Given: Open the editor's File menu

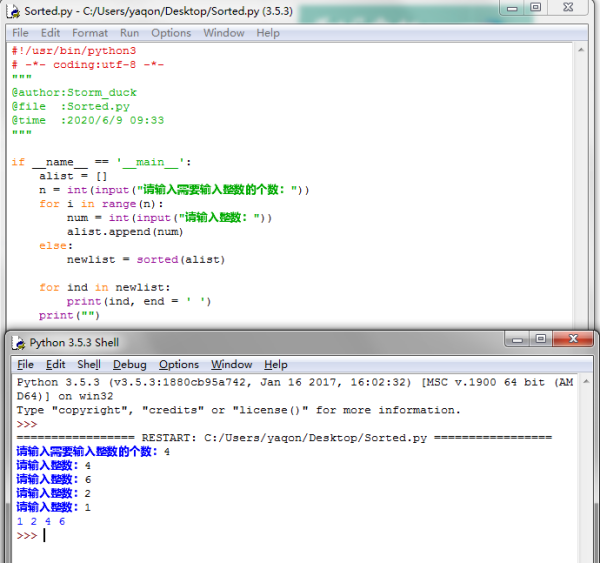Looking at the screenshot, I should (x=20, y=33).
